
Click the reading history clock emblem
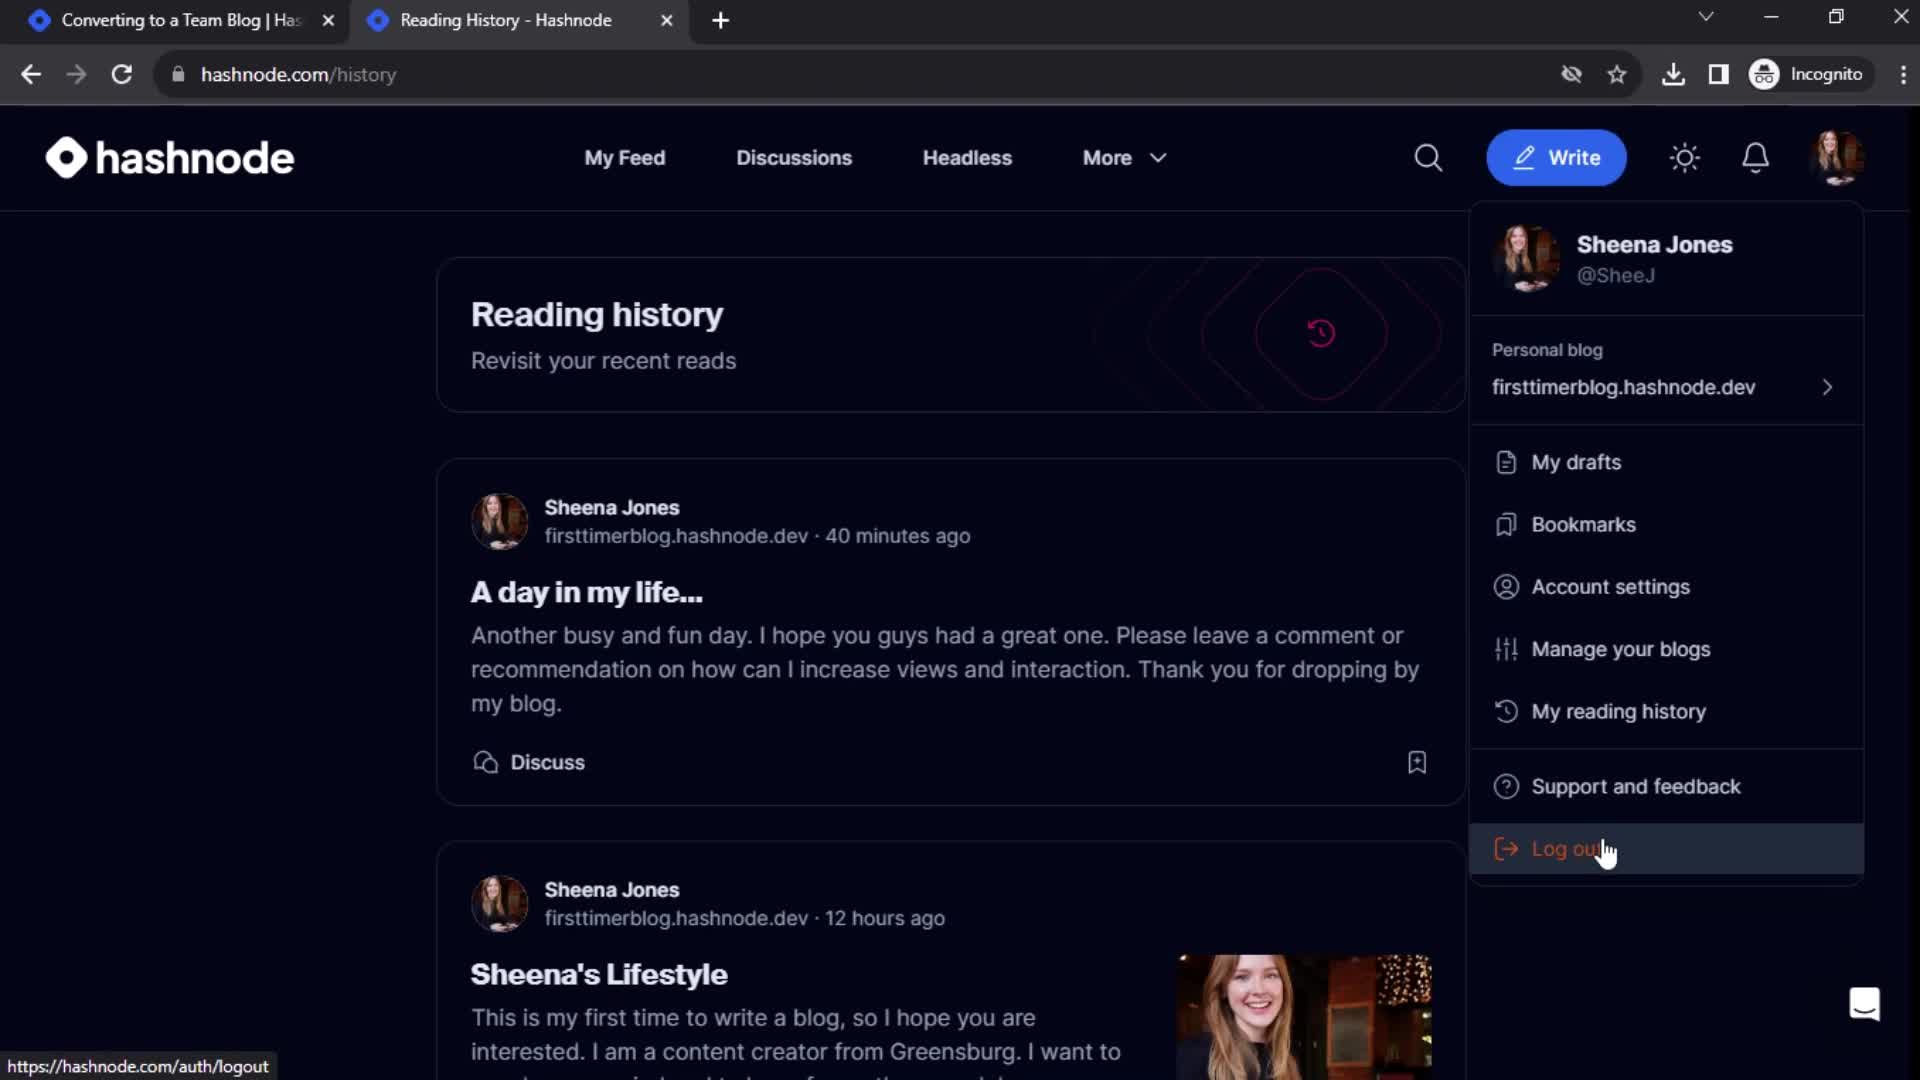[x=1321, y=333]
